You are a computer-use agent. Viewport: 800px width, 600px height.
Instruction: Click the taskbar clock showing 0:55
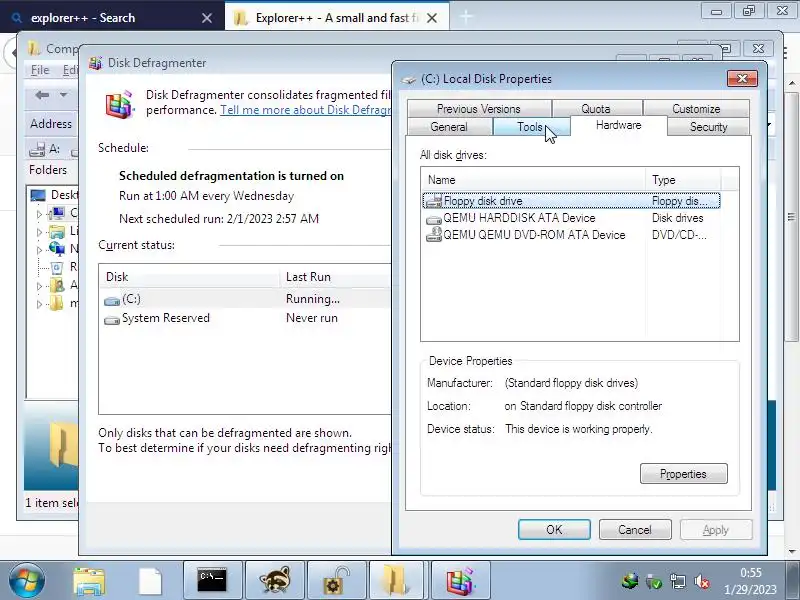tap(750, 581)
